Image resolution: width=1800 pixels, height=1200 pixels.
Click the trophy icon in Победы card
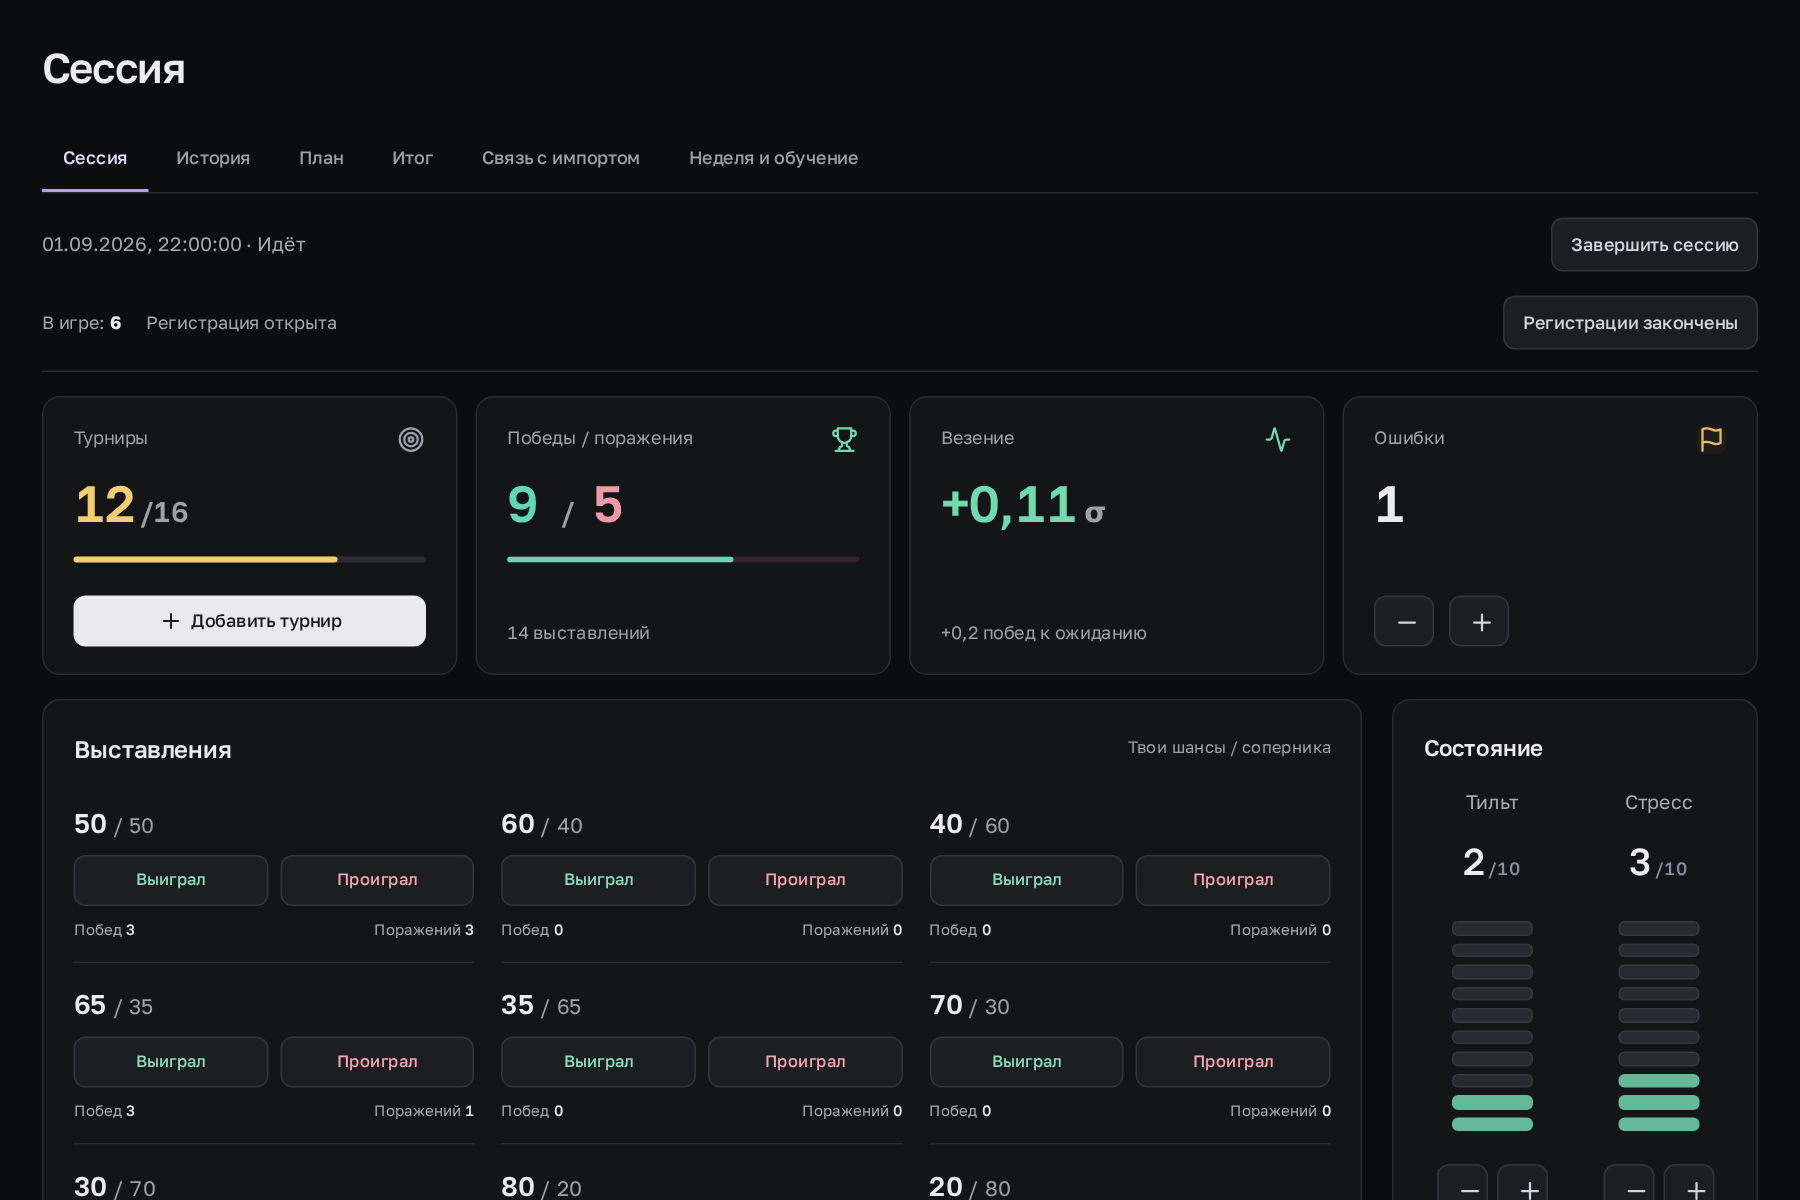[x=845, y=439]
